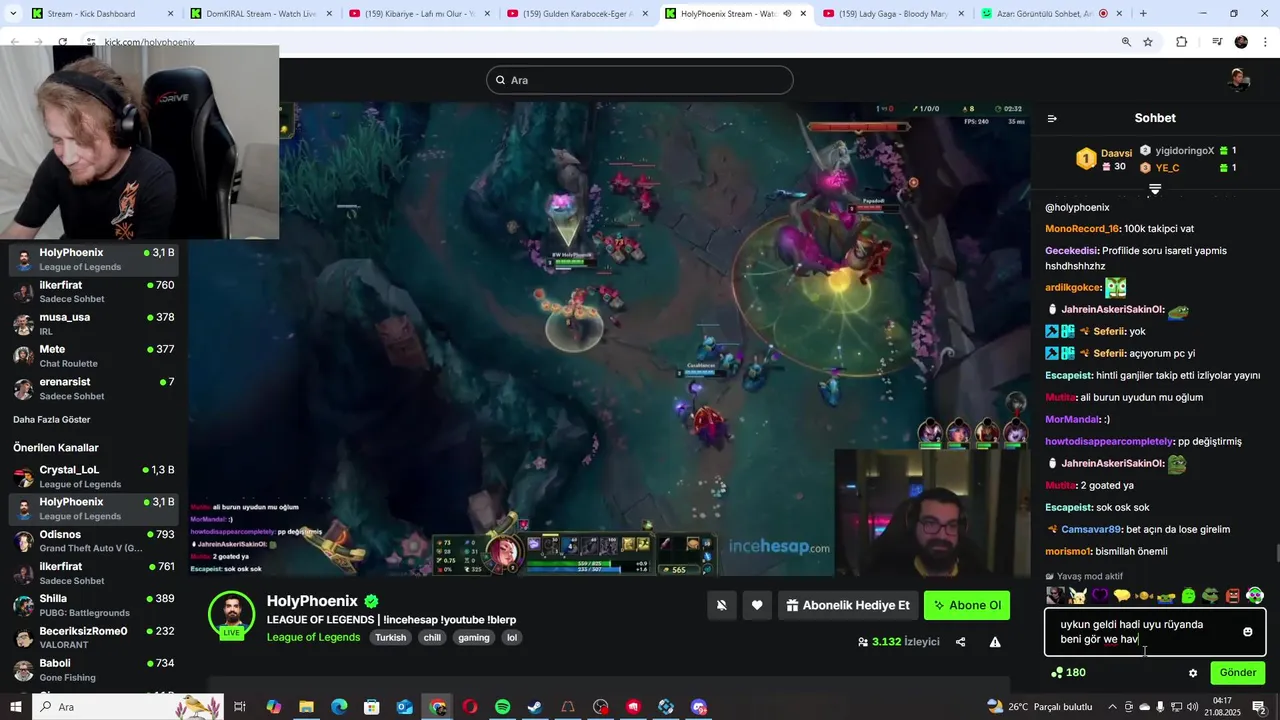
Task: Open chat settings gear icon
Action: [x=1193, y=673]
